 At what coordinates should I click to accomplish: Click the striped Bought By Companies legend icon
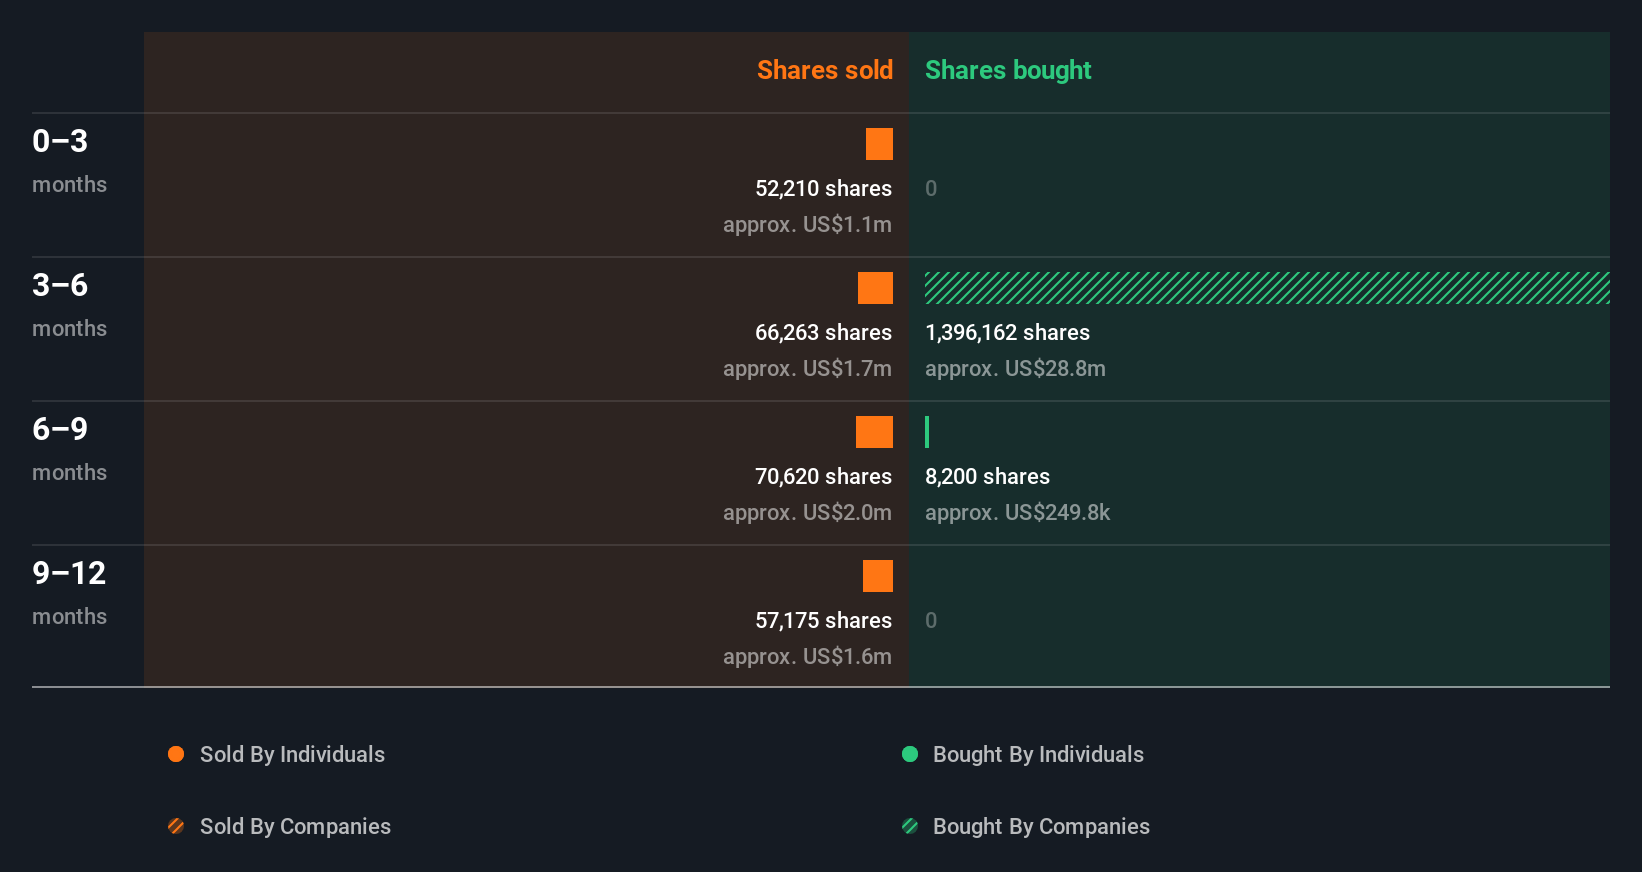click(x=910, y=826)
